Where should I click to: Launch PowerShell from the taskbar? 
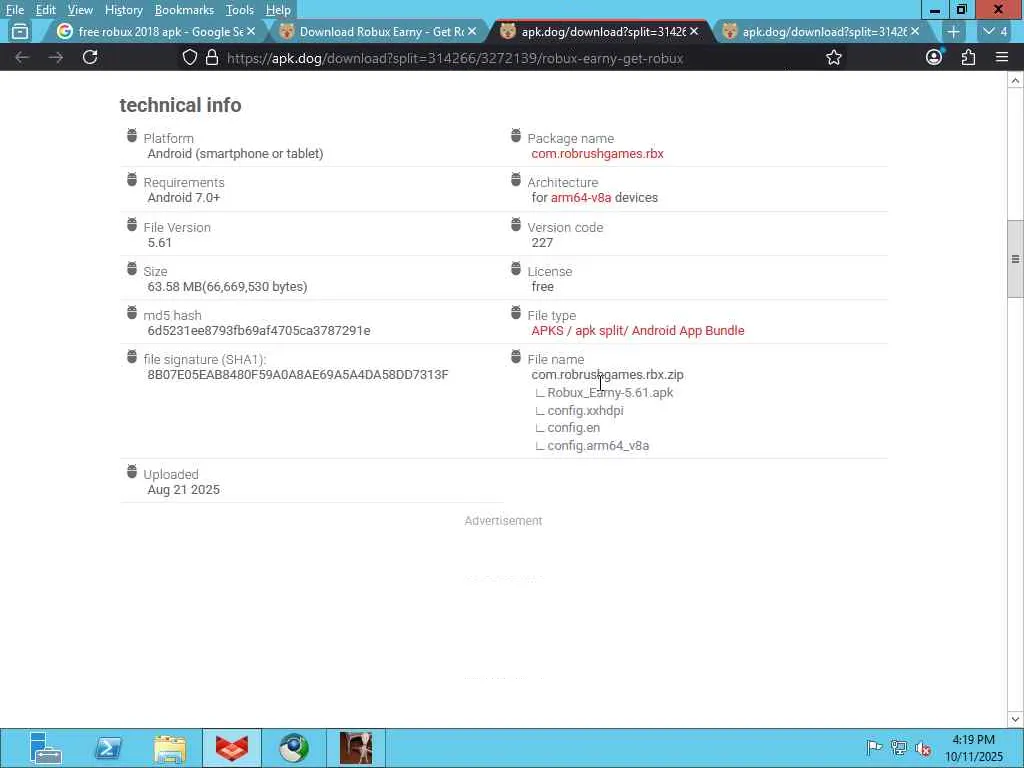click(108, 748)
